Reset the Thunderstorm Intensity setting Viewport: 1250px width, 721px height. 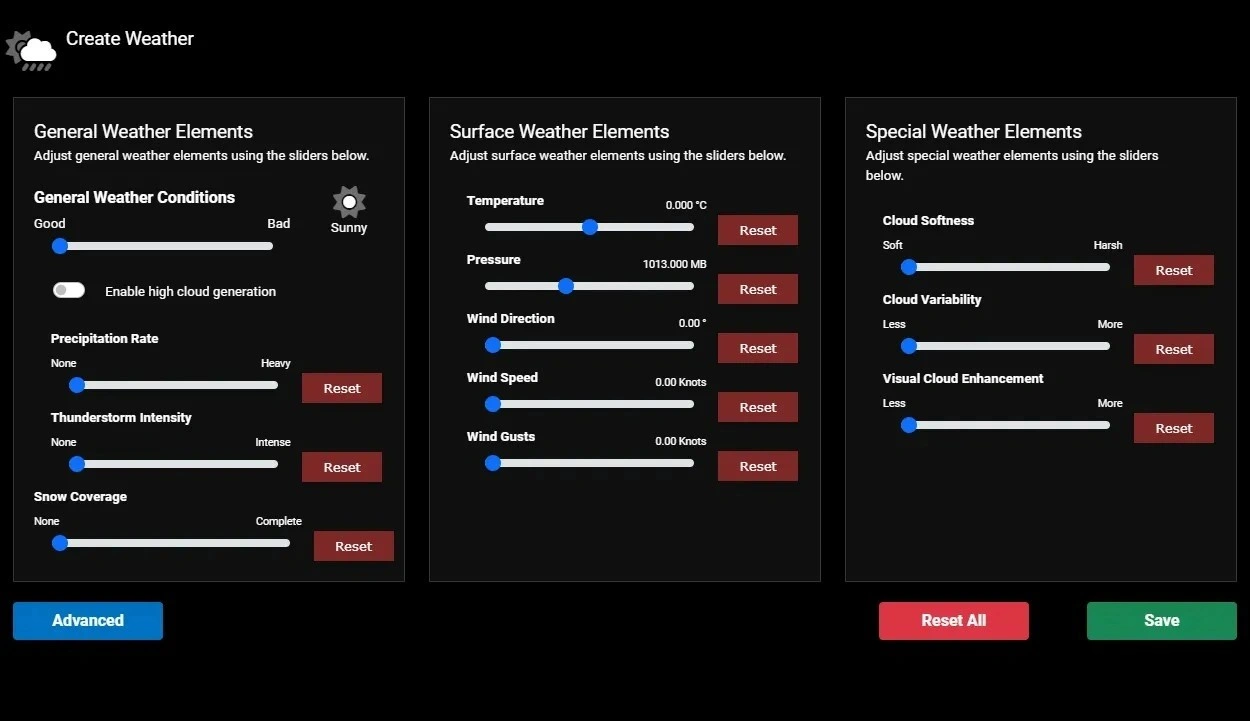342,467
